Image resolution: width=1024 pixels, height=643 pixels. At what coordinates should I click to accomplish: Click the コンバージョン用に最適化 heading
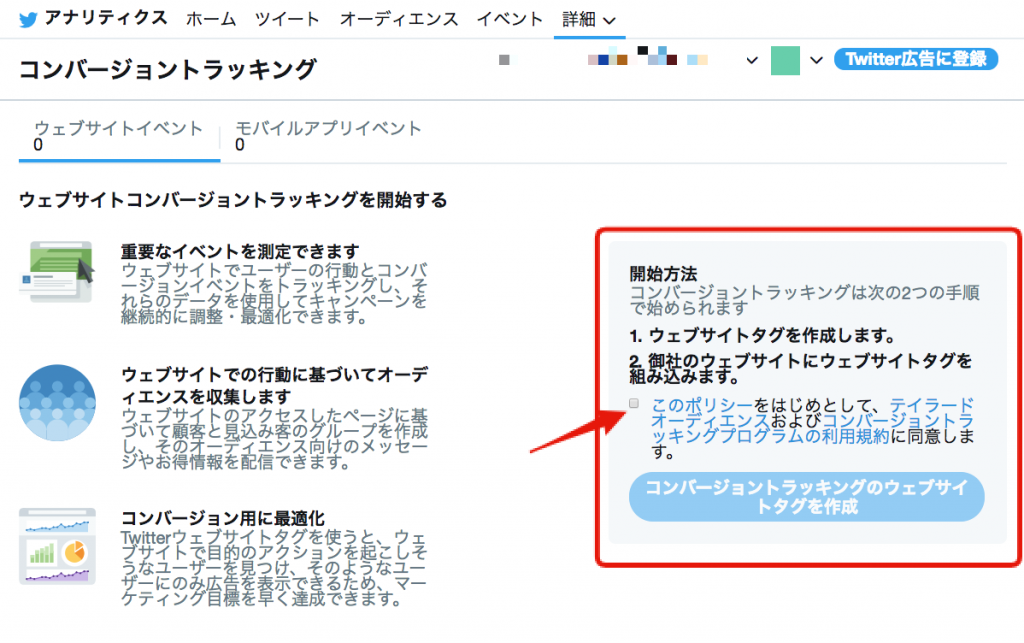tap(223, 518)
